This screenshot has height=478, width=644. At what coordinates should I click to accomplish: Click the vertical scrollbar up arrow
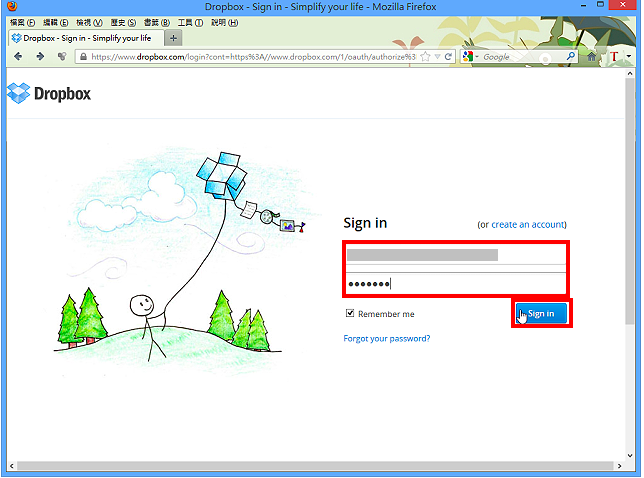coord(630,74)
